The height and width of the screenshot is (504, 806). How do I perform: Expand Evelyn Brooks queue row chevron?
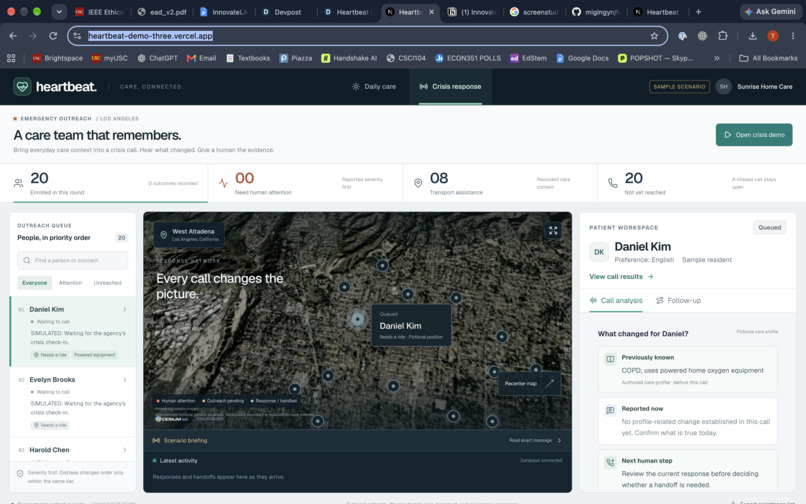tap(124, 380)
